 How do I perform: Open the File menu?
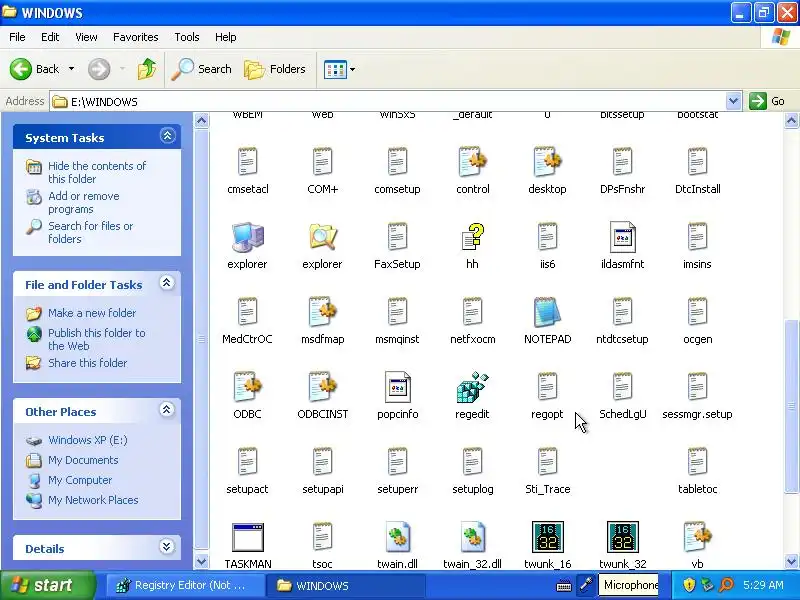click(17, 37)
